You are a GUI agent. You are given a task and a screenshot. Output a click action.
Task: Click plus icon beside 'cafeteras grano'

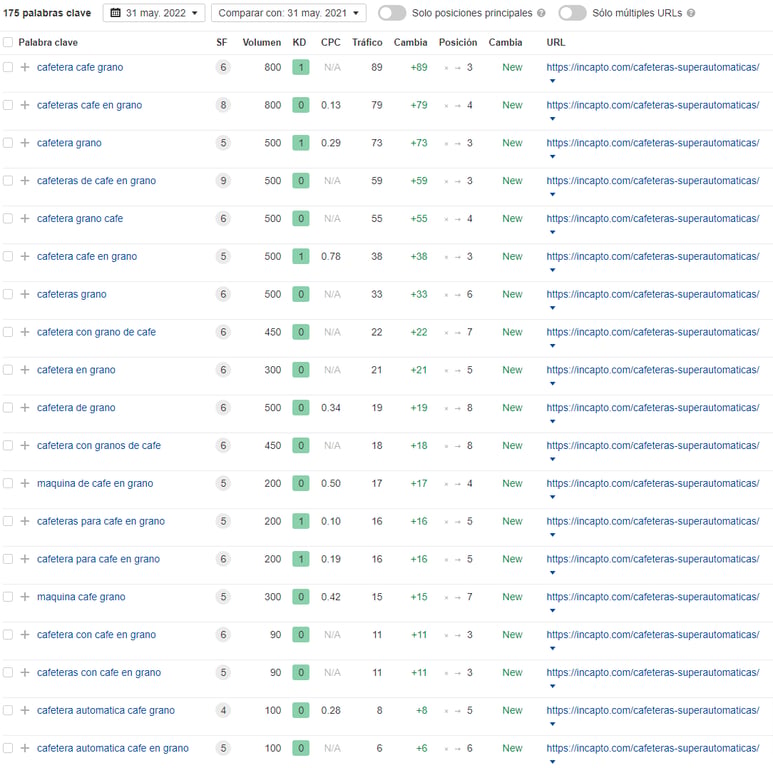coord(25,294)
